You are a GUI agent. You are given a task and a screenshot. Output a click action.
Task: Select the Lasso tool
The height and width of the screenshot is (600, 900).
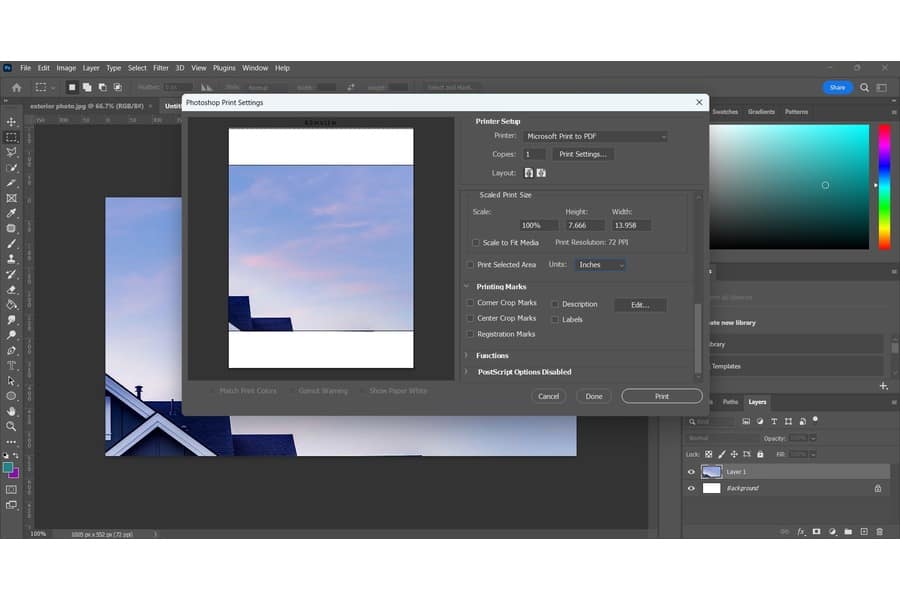11,152
